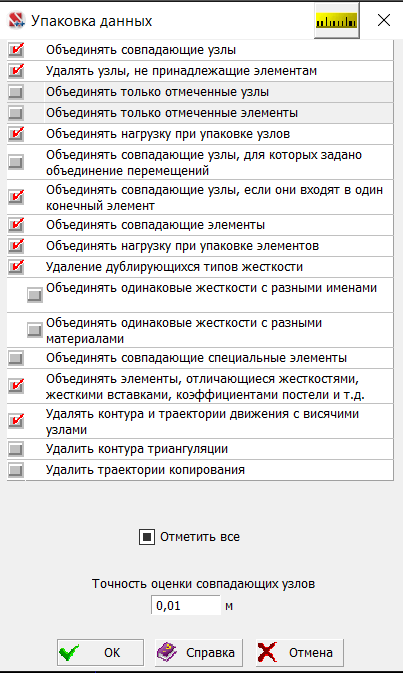Check Удалить траектории копирования option
The height and width of the screenshot is (673, 403).
pos(16,470)
